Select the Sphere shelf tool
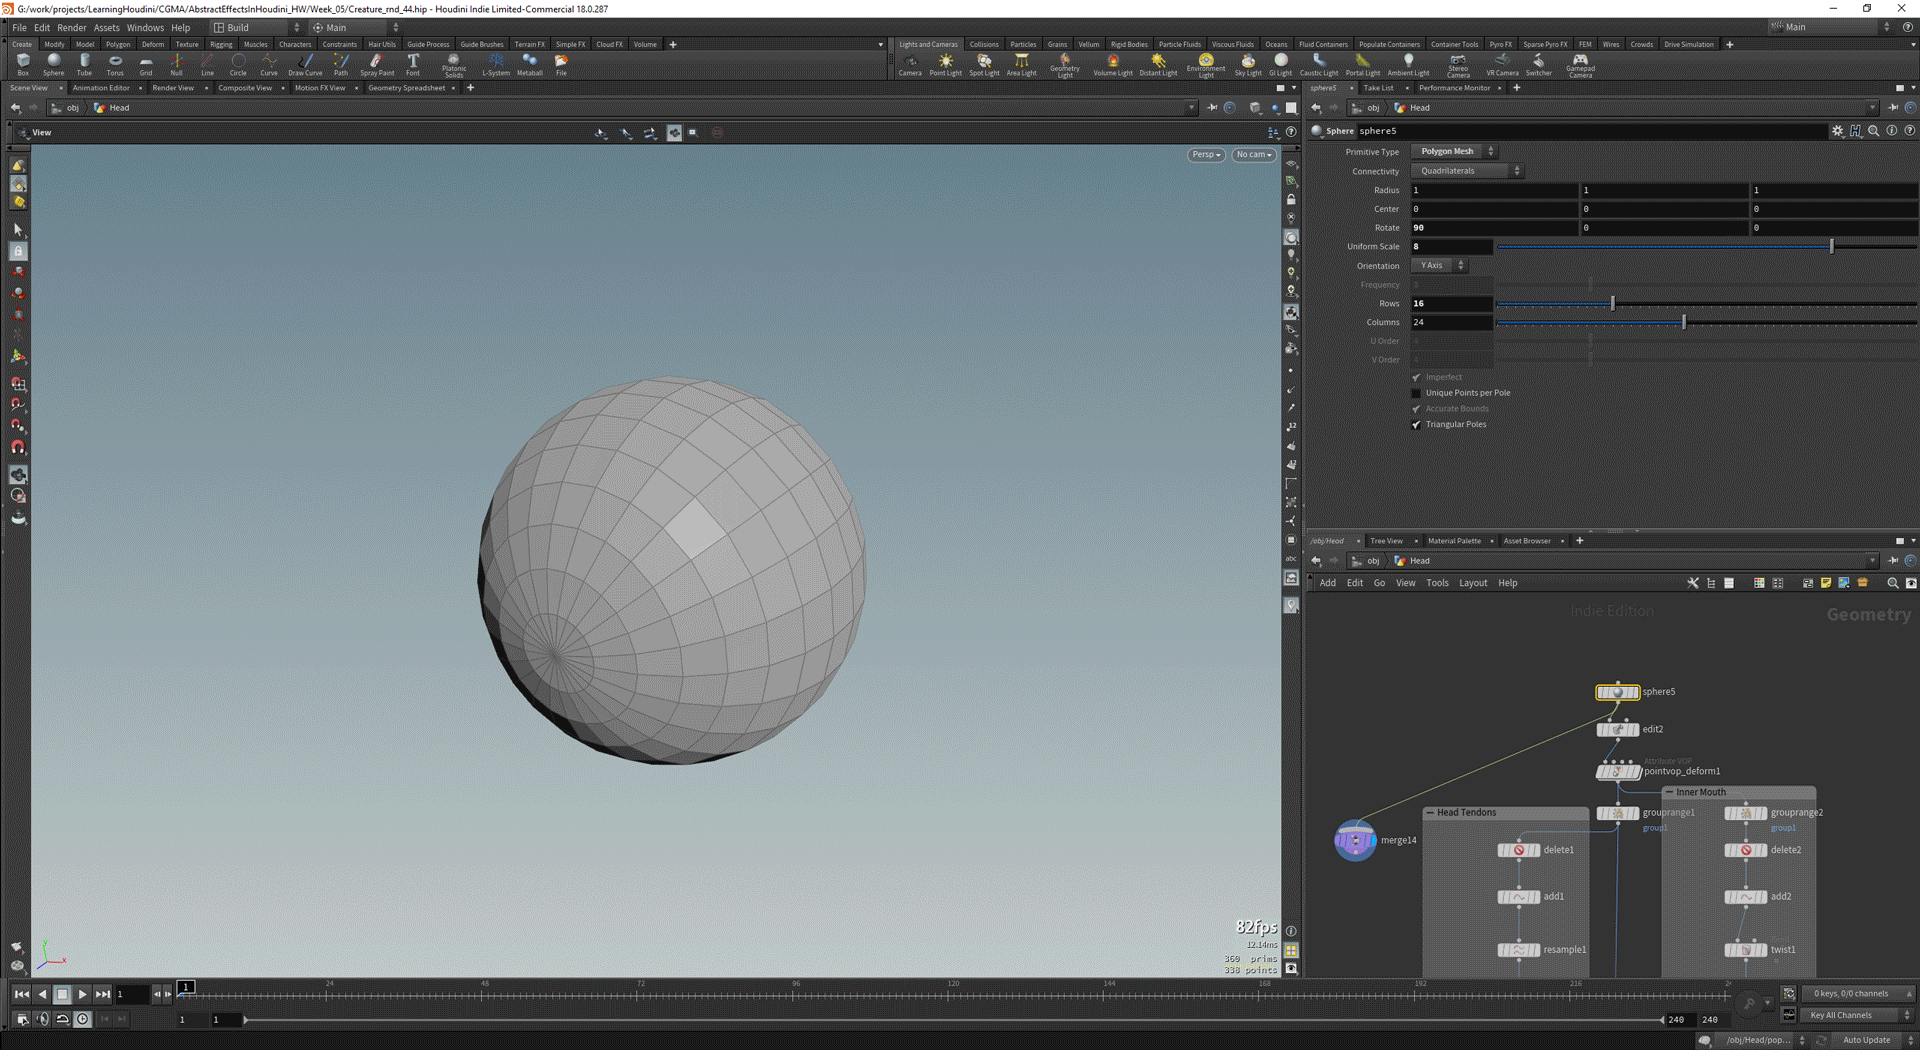Screen dimensions: 1920x1050 [x=54, y=65]
